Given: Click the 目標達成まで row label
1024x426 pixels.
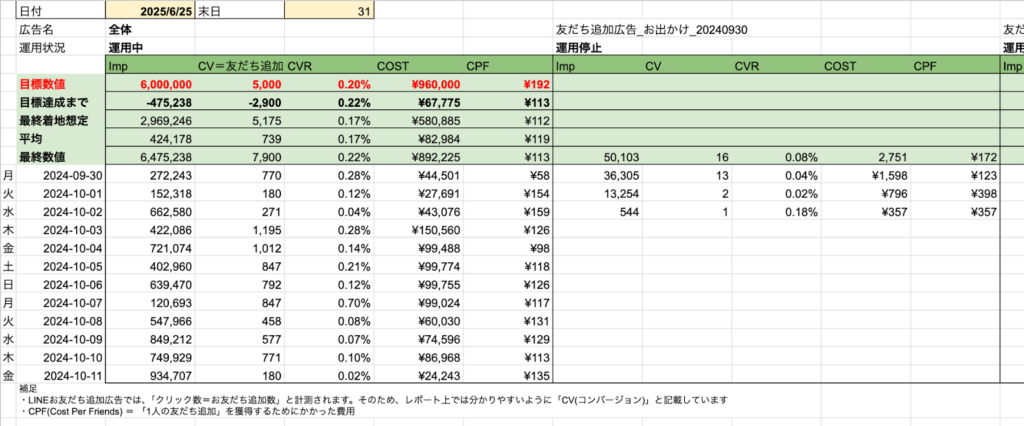Looking at the screenshot, I should 61,103.
